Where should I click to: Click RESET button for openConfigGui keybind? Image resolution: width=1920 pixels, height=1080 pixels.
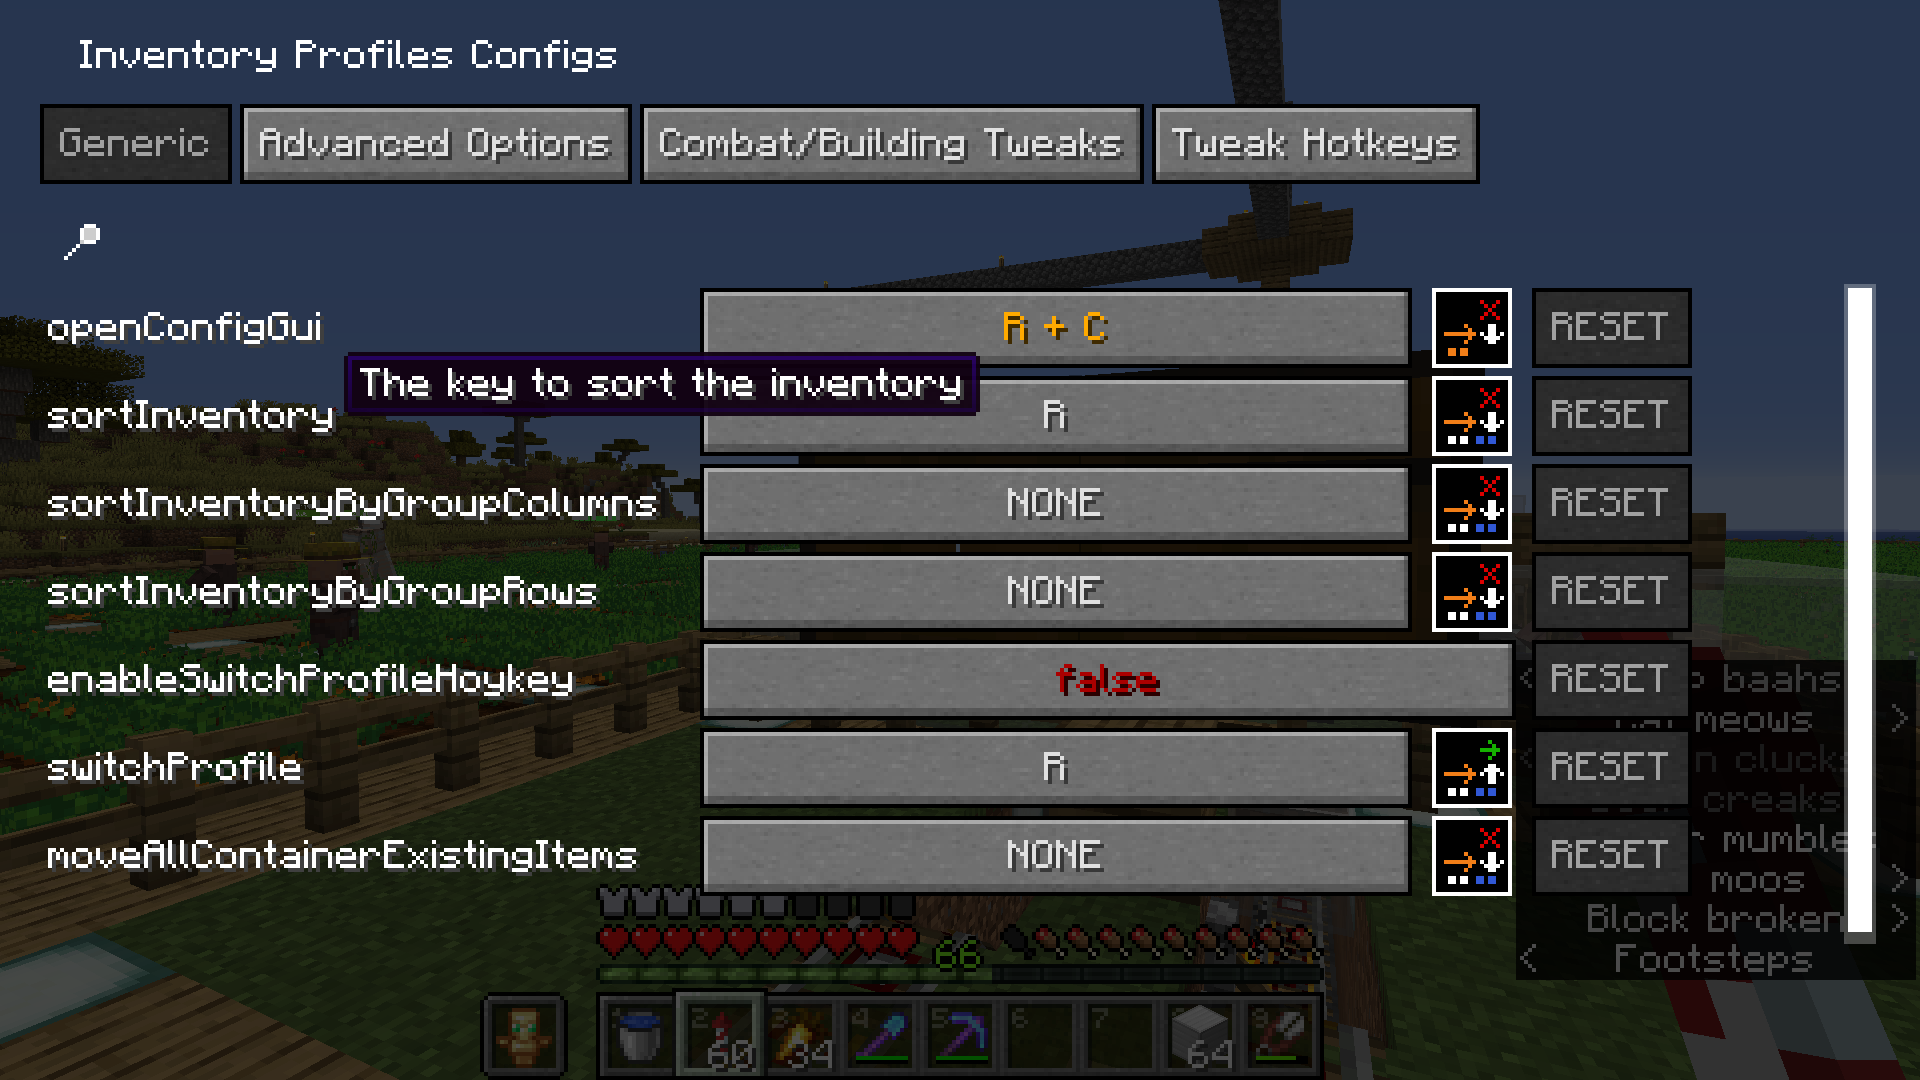[1610, 327]
